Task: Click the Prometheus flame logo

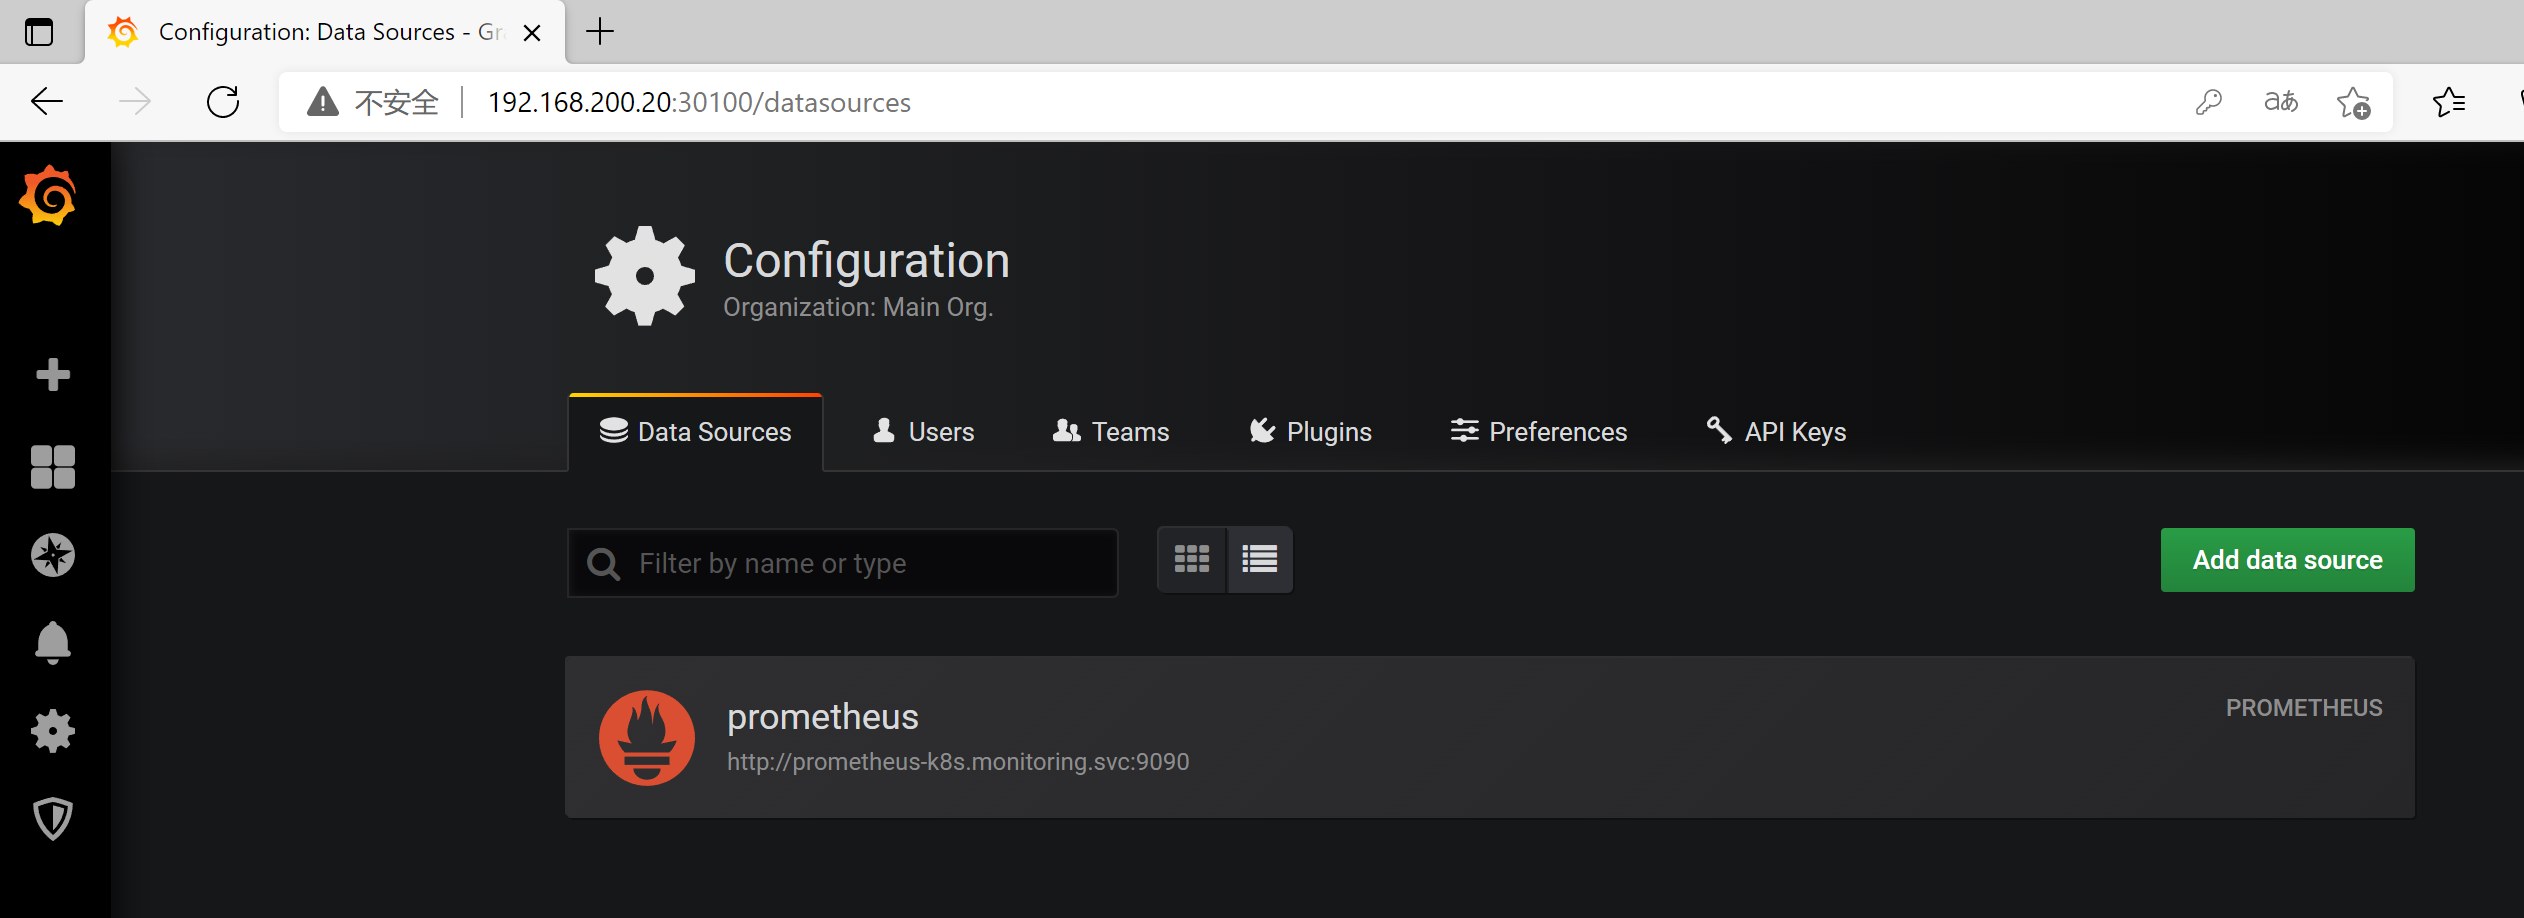Action: (x=646, y=738)
